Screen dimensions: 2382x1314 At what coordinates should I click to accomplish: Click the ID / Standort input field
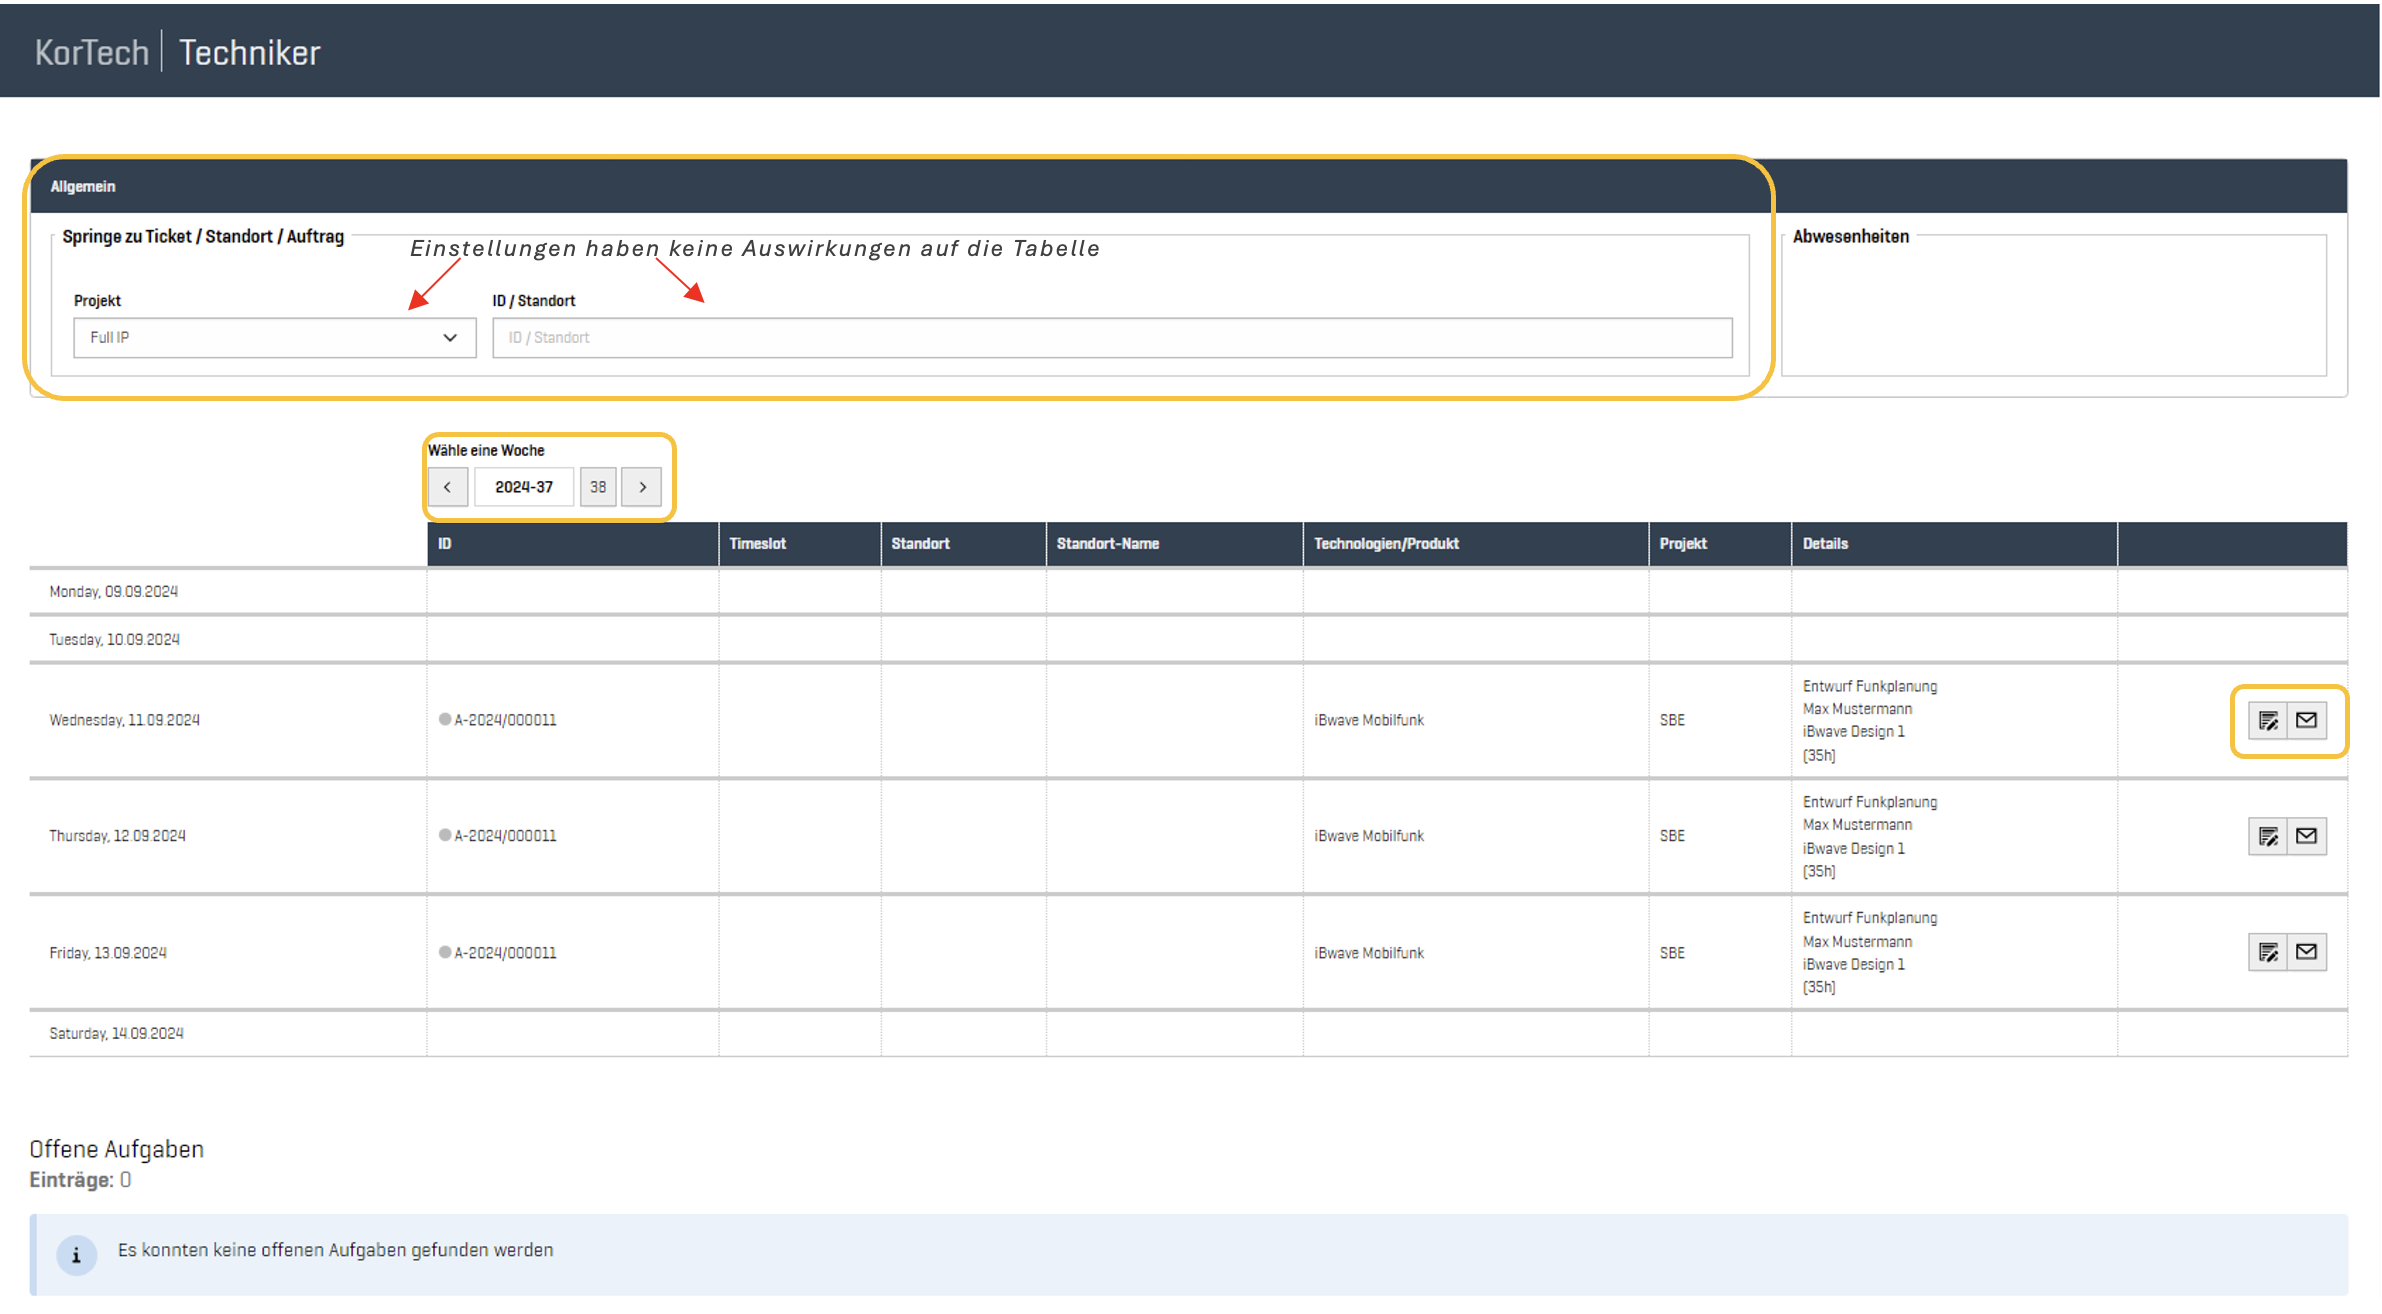click(x=1111, y=338)
